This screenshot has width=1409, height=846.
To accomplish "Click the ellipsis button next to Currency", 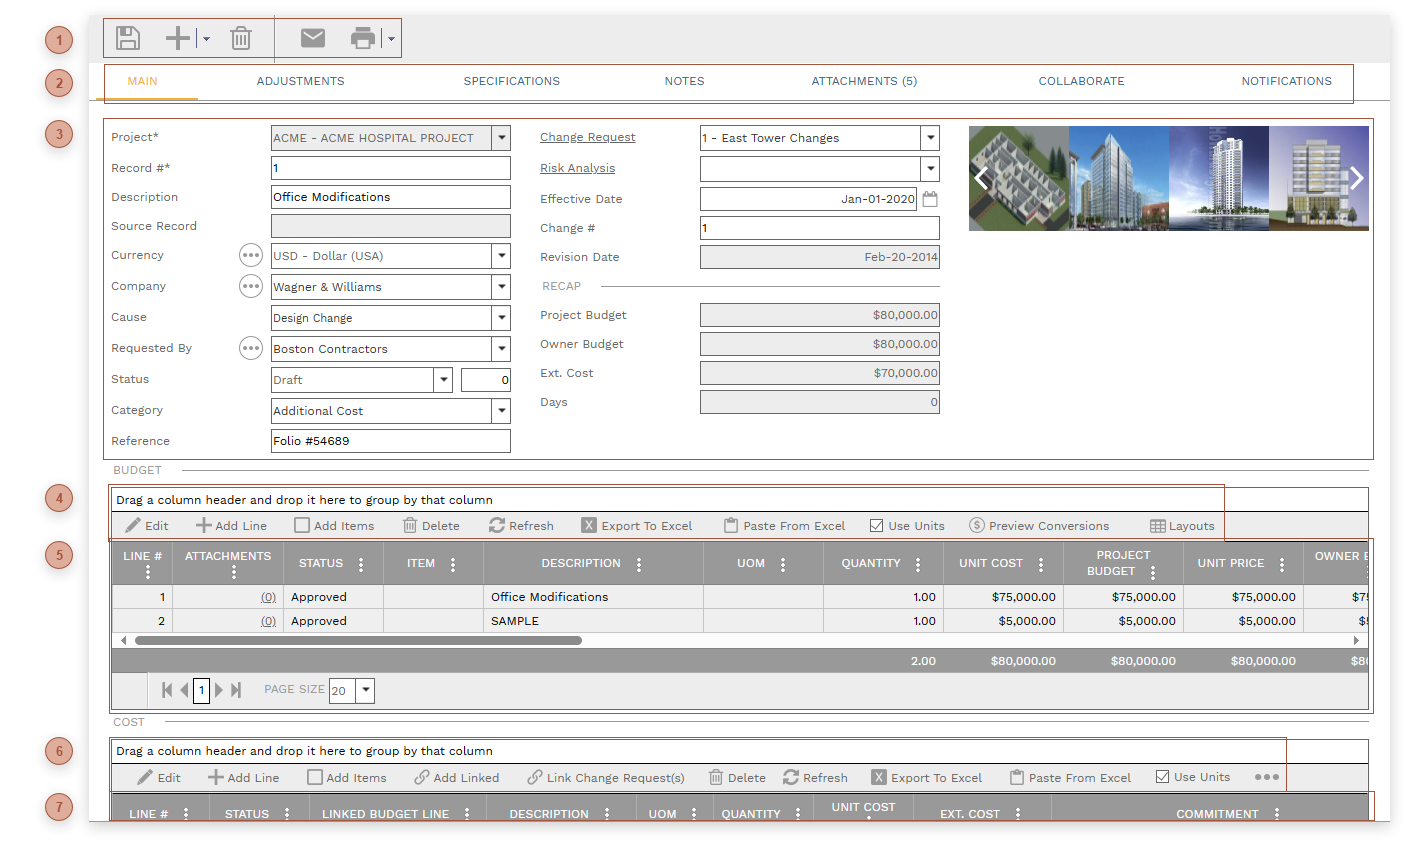I will [250, 256].
